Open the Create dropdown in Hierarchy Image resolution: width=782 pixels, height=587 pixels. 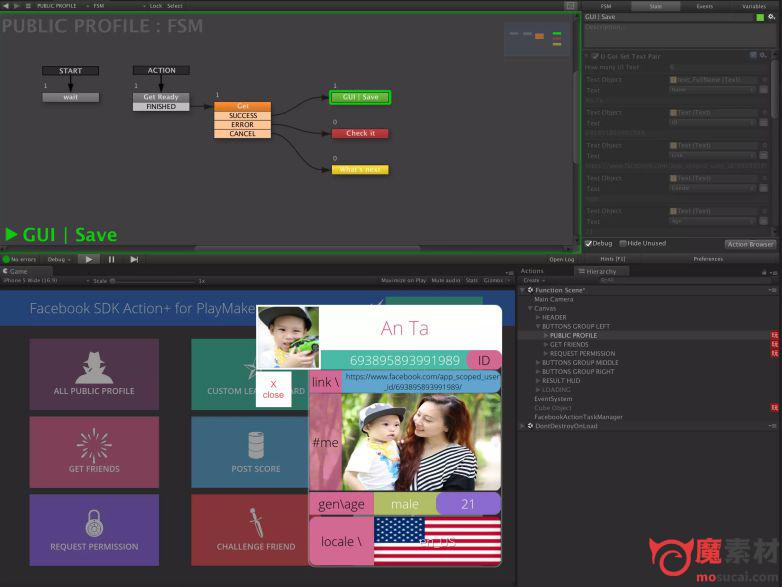(534, 280)
